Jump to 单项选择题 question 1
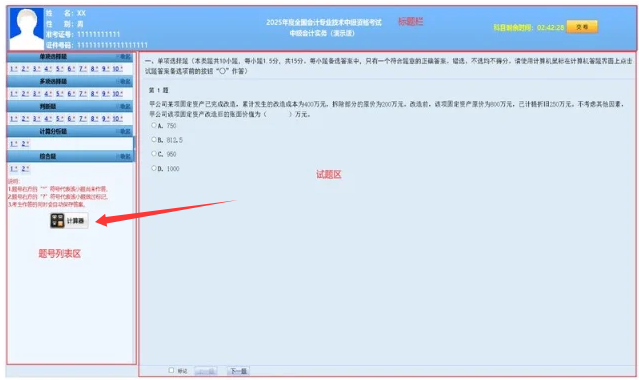This screenshot has width=639, height=380. click(14, 69)
